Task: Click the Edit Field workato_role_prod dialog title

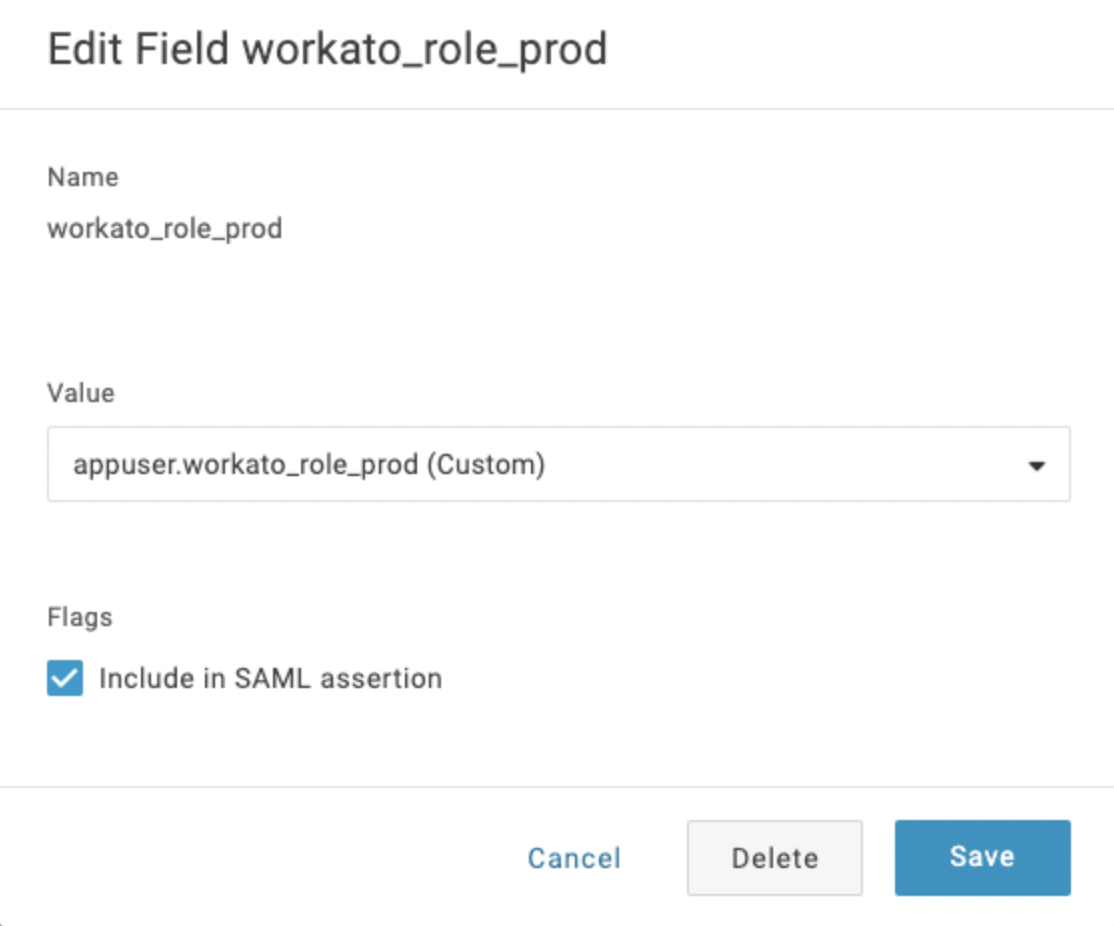Action: (327, 50)
